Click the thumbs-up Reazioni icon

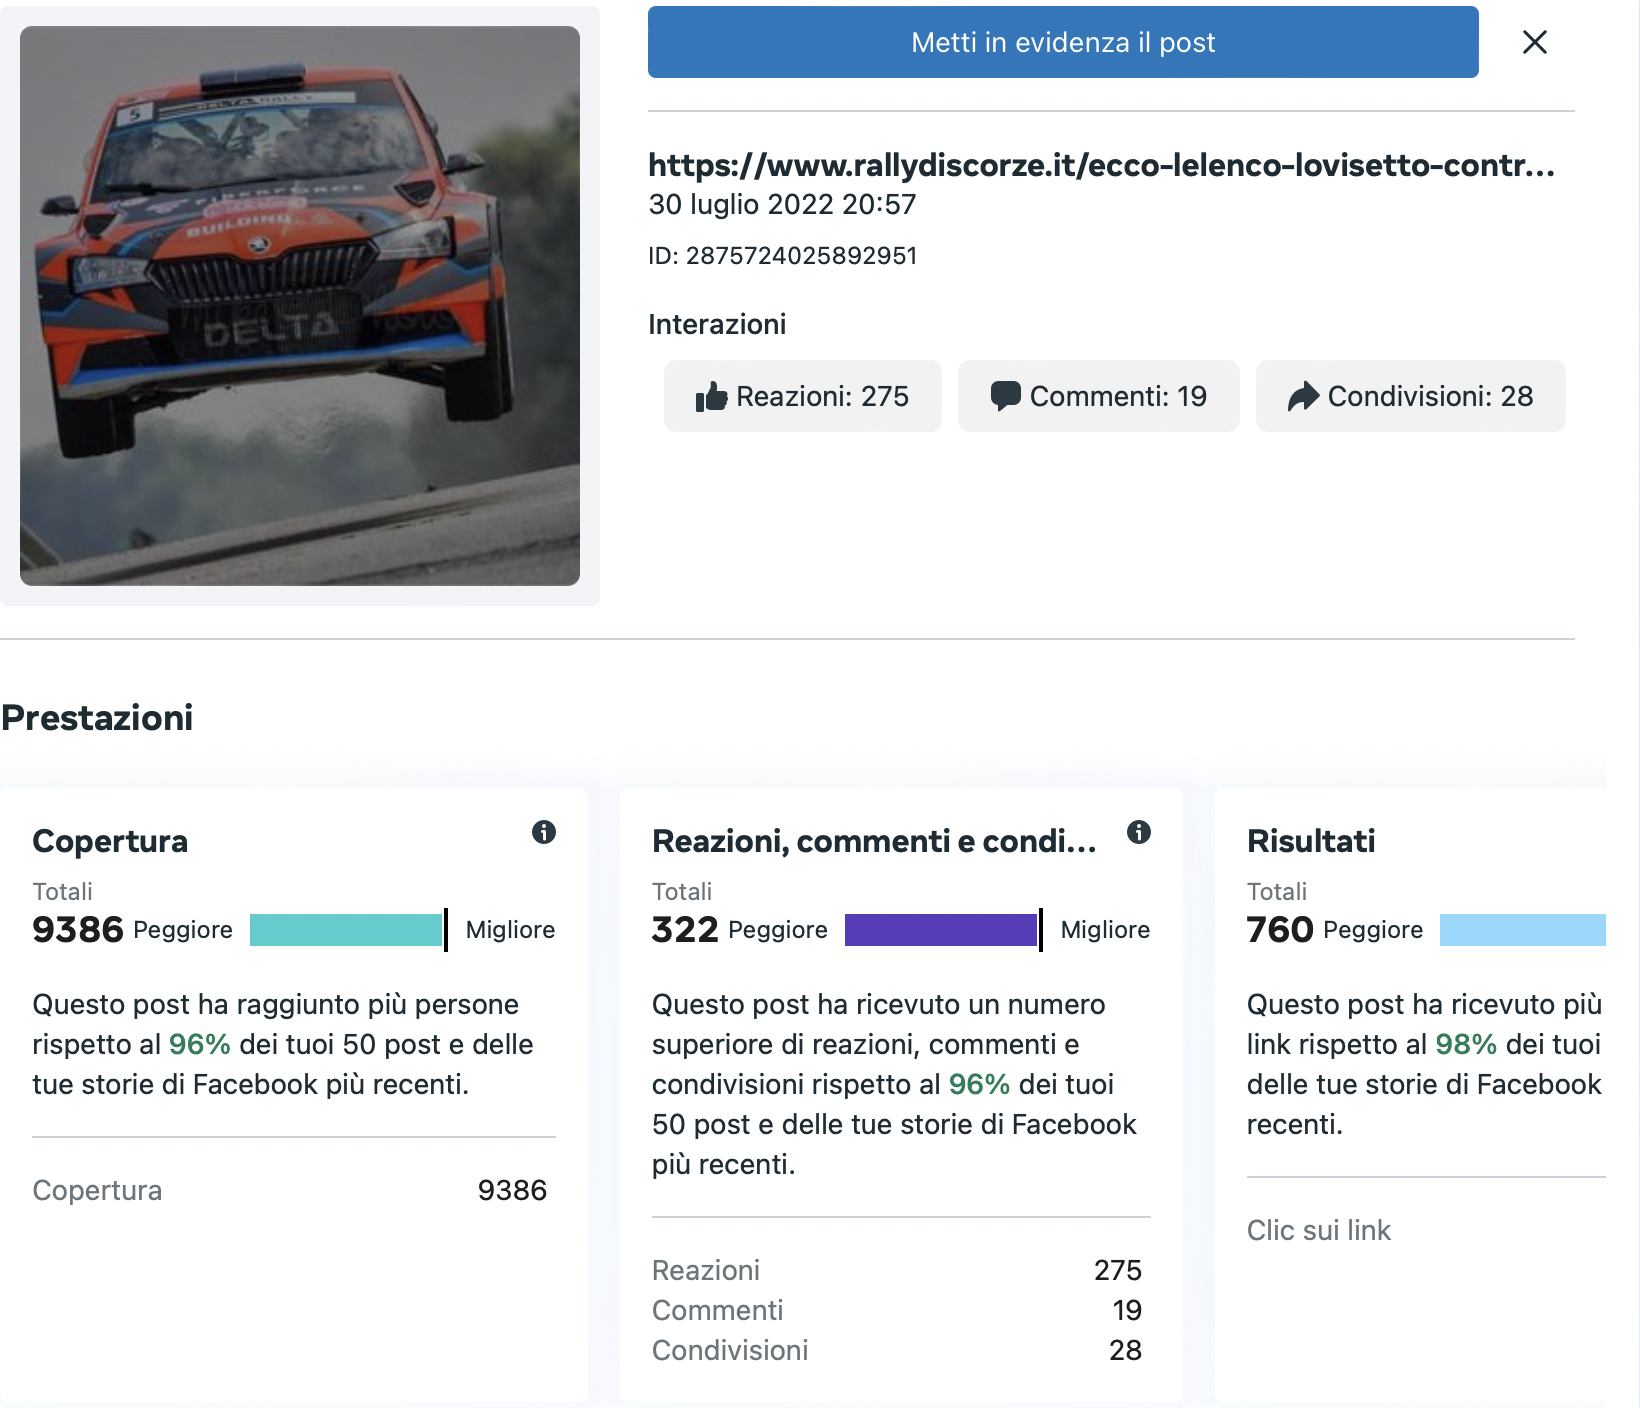click(x=711, y=397)
